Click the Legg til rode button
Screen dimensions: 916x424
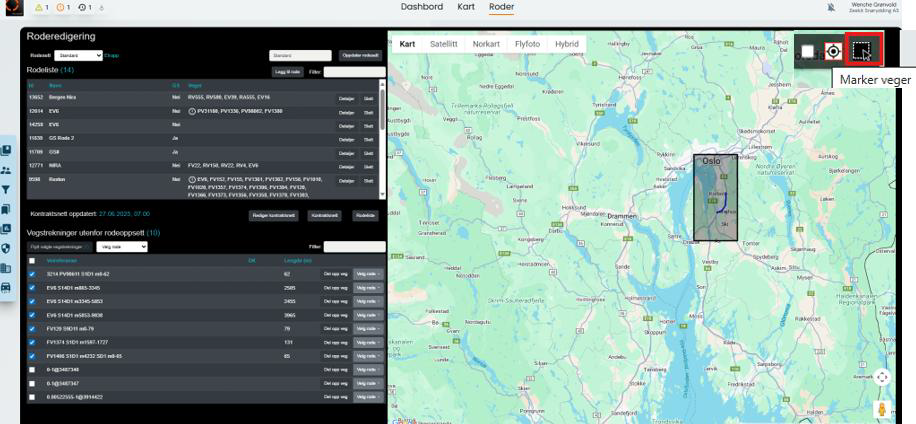(287, 72)
